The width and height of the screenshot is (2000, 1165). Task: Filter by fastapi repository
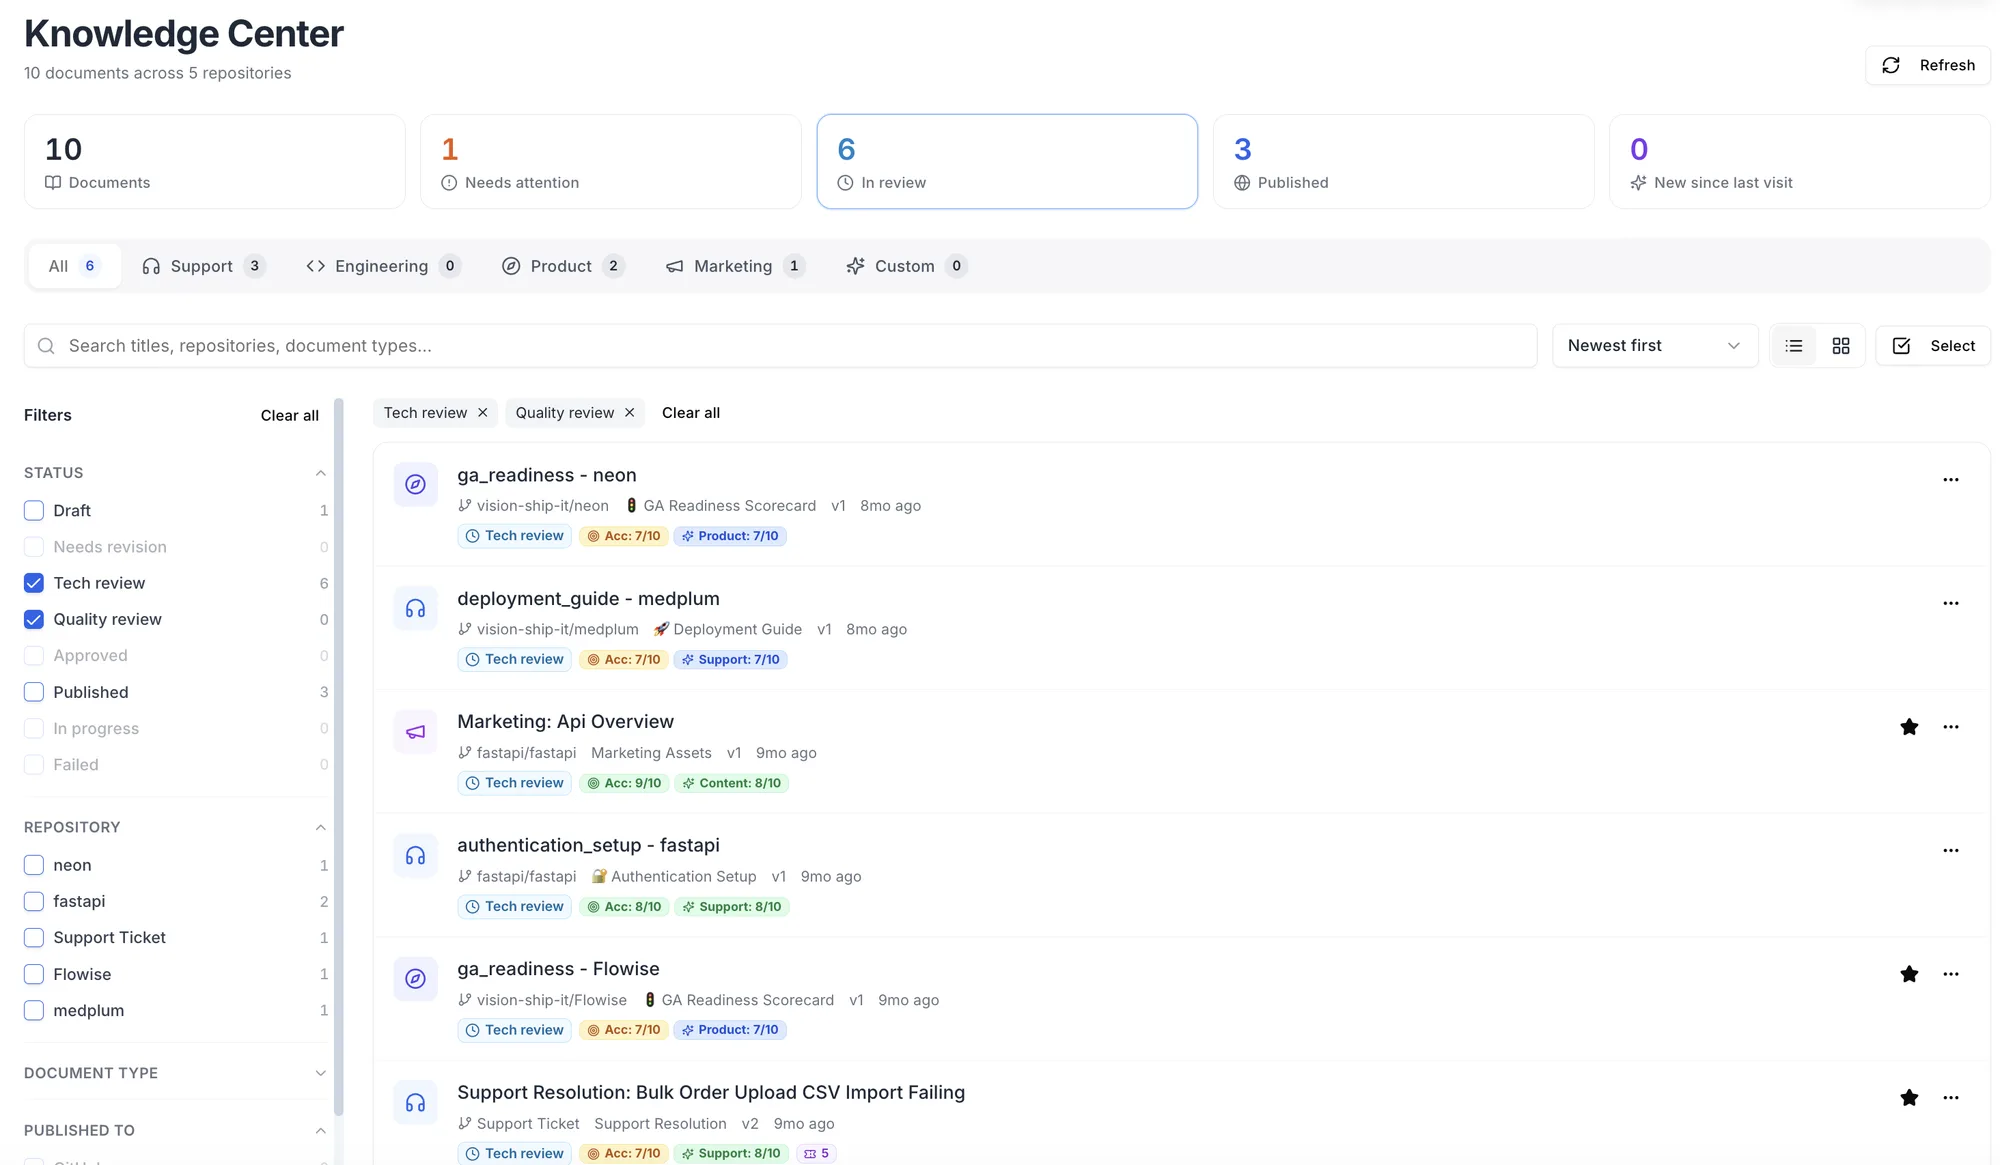point(34,901)
